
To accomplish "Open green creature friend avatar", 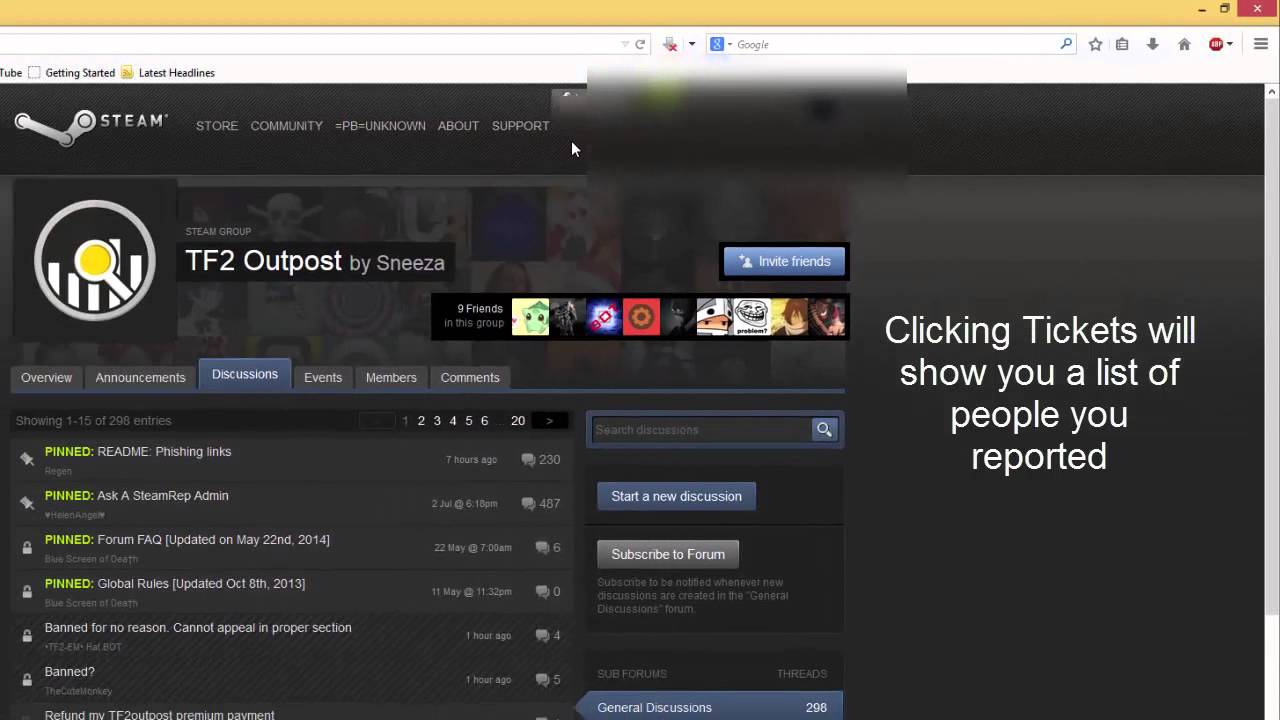I will pyautogui.click(x=530, y=317).
